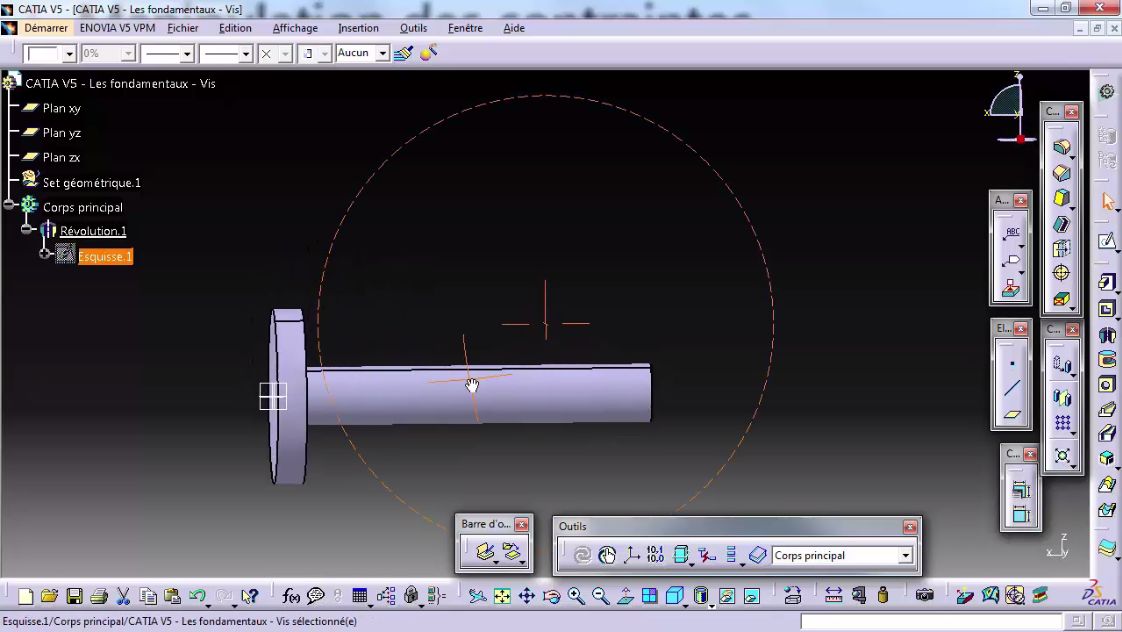1122x632 pixels.
Task: Select the Pan tool in bottom toolbar
Action: [526, 595]
